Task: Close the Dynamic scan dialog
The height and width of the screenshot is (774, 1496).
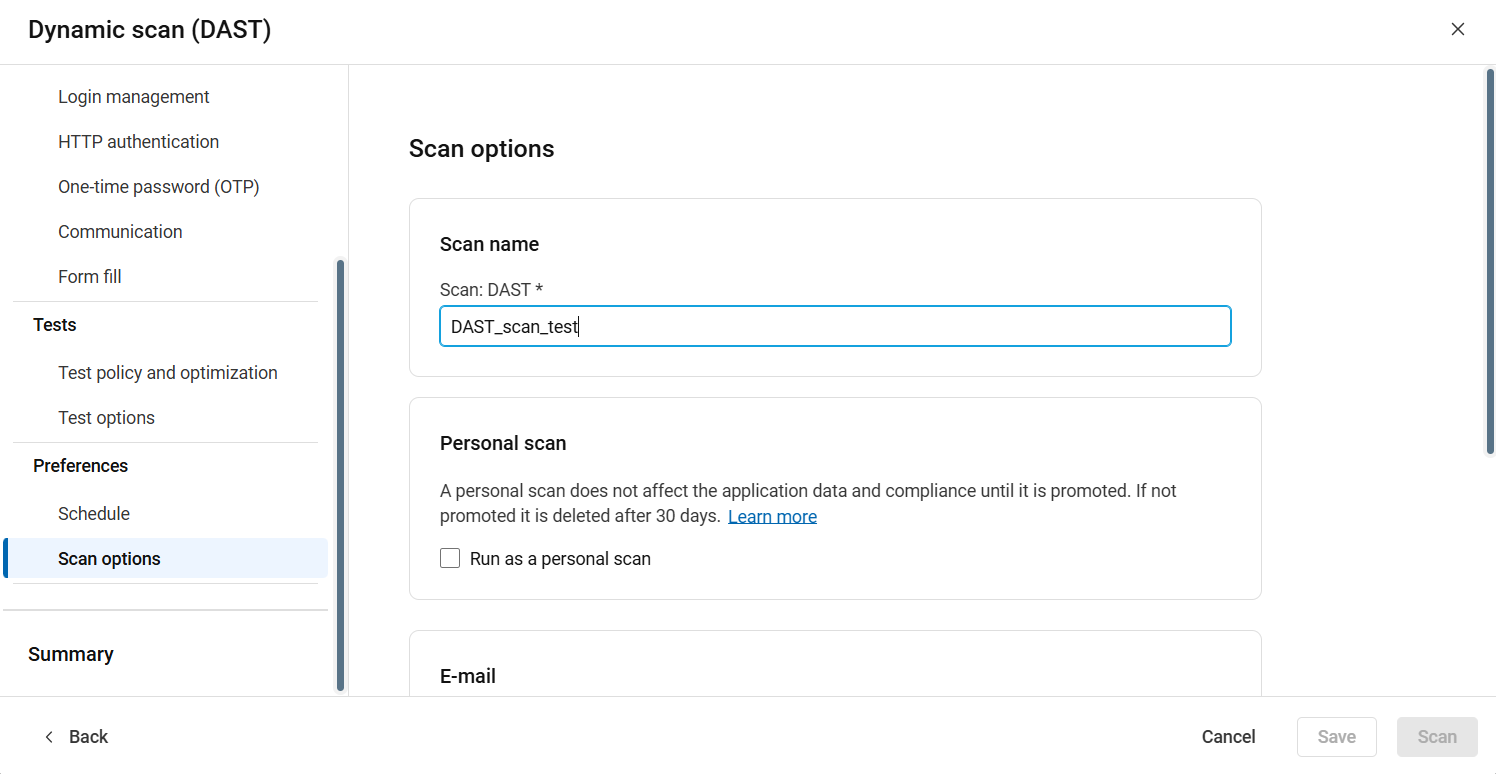Action: tap(1458, 29)
